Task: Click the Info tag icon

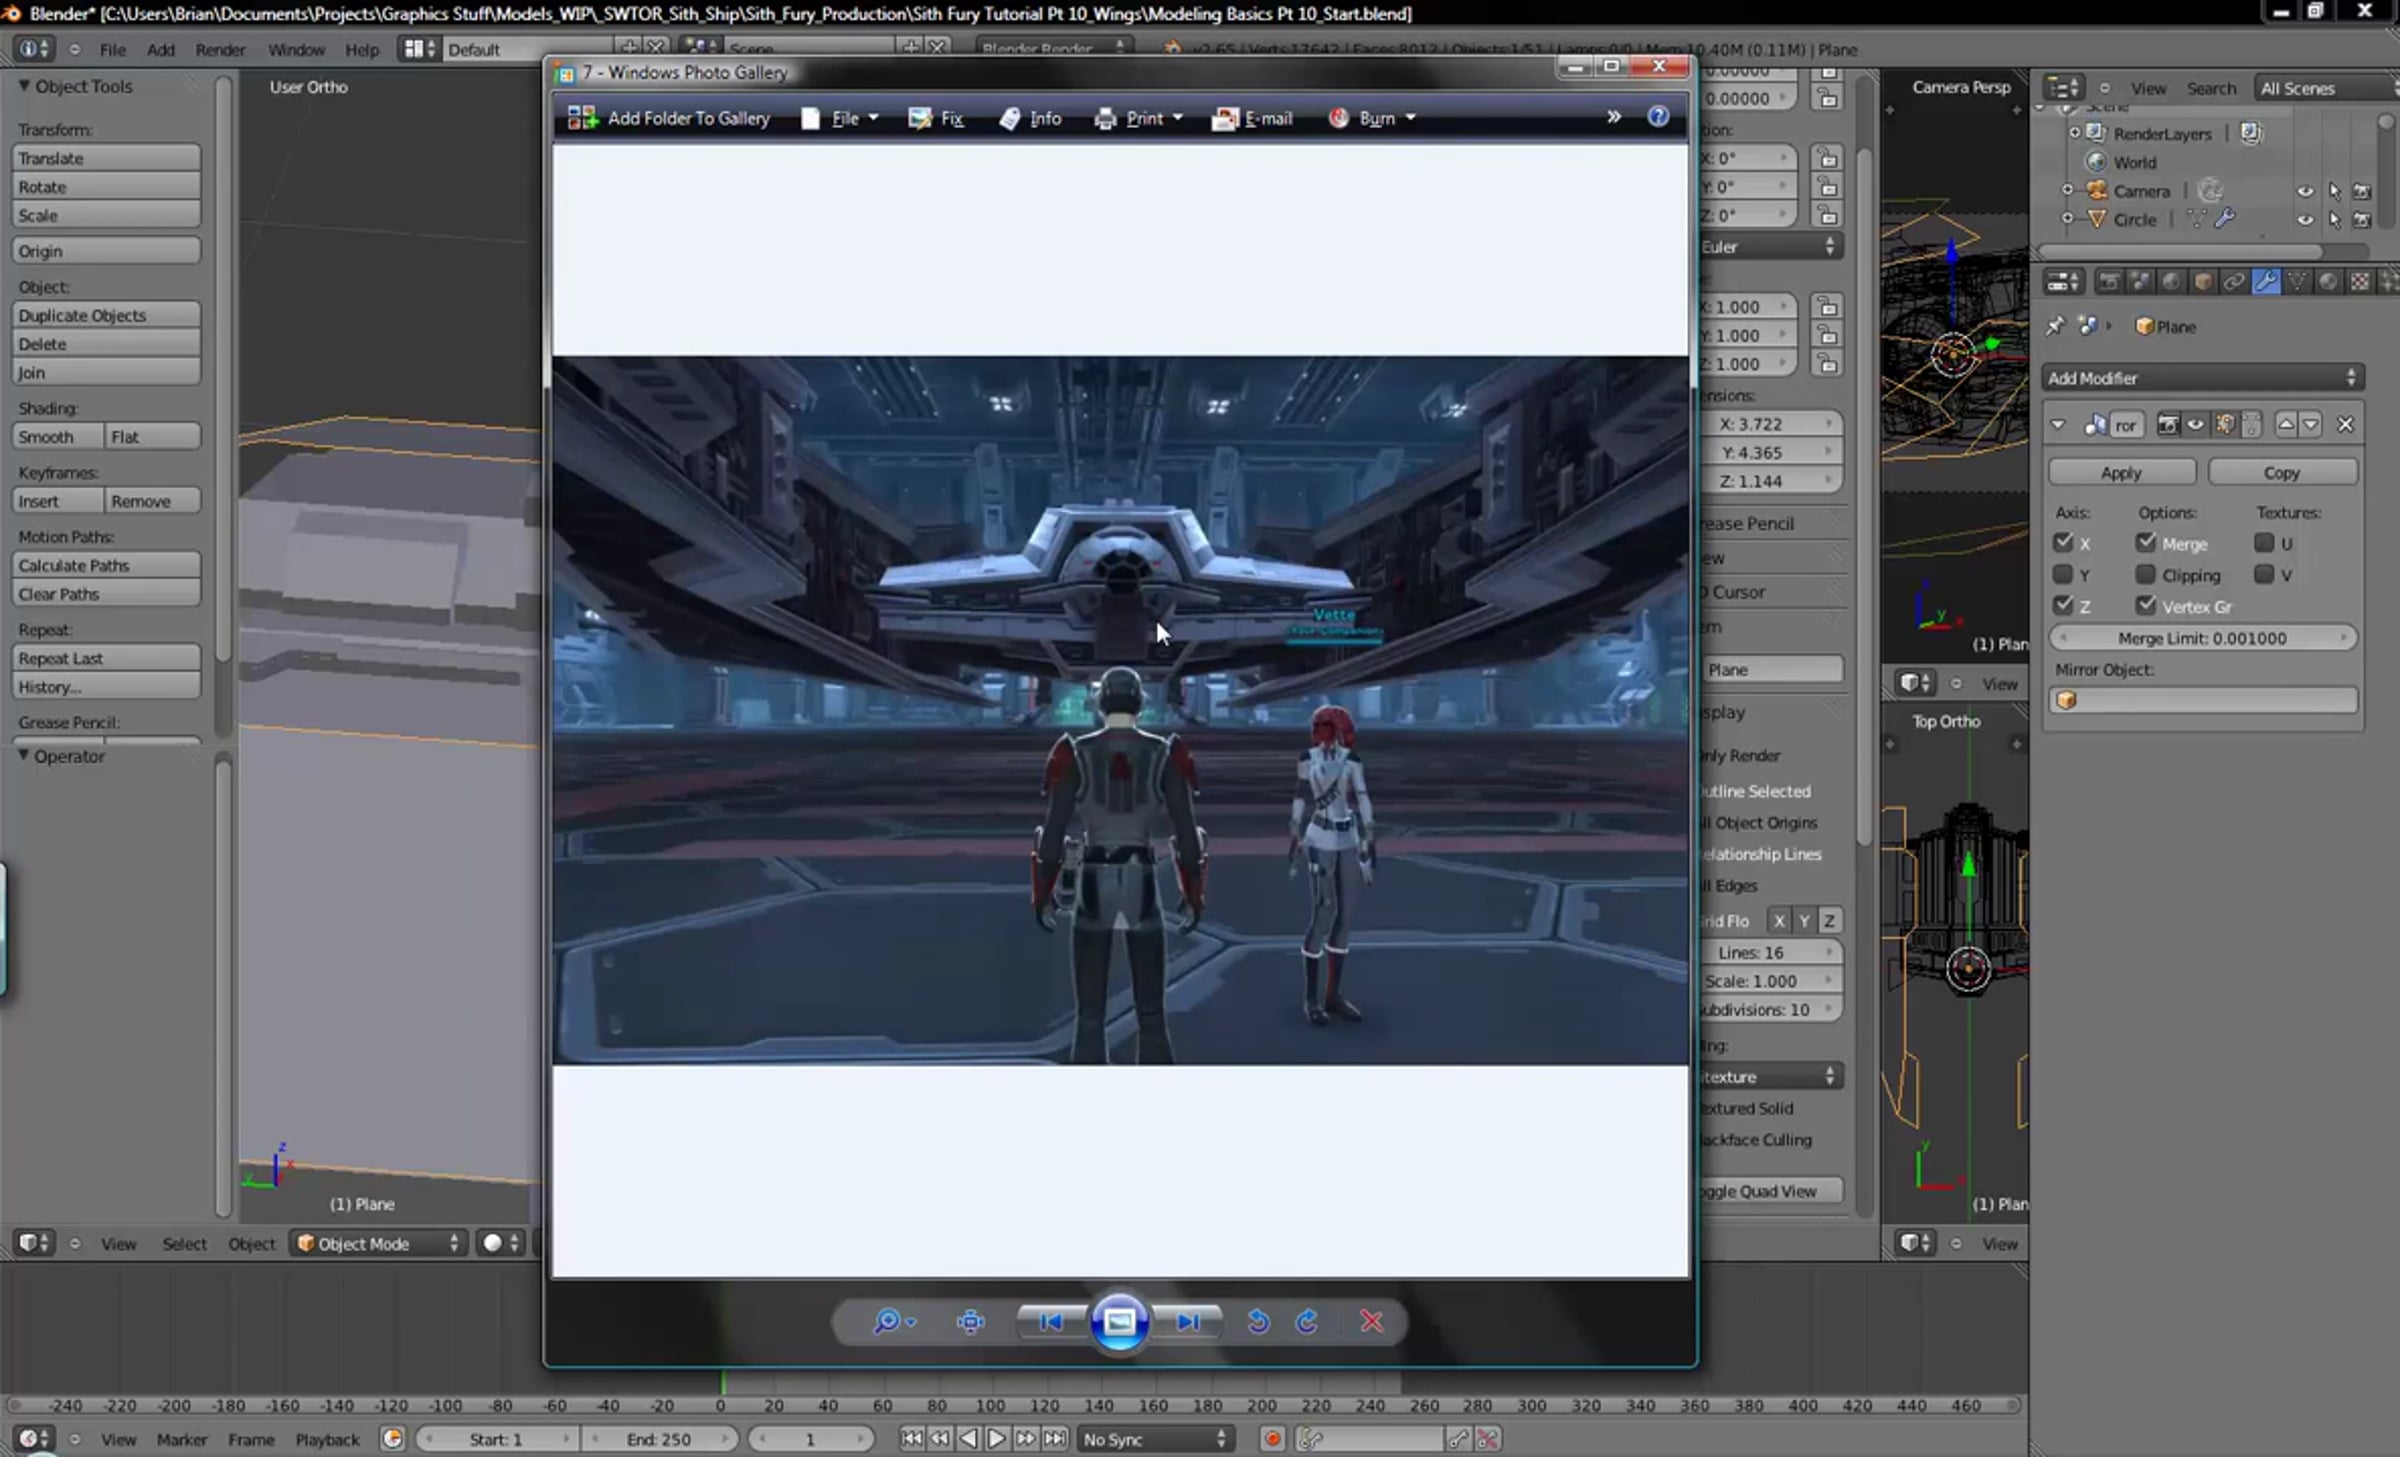Action: (1010, 118)
